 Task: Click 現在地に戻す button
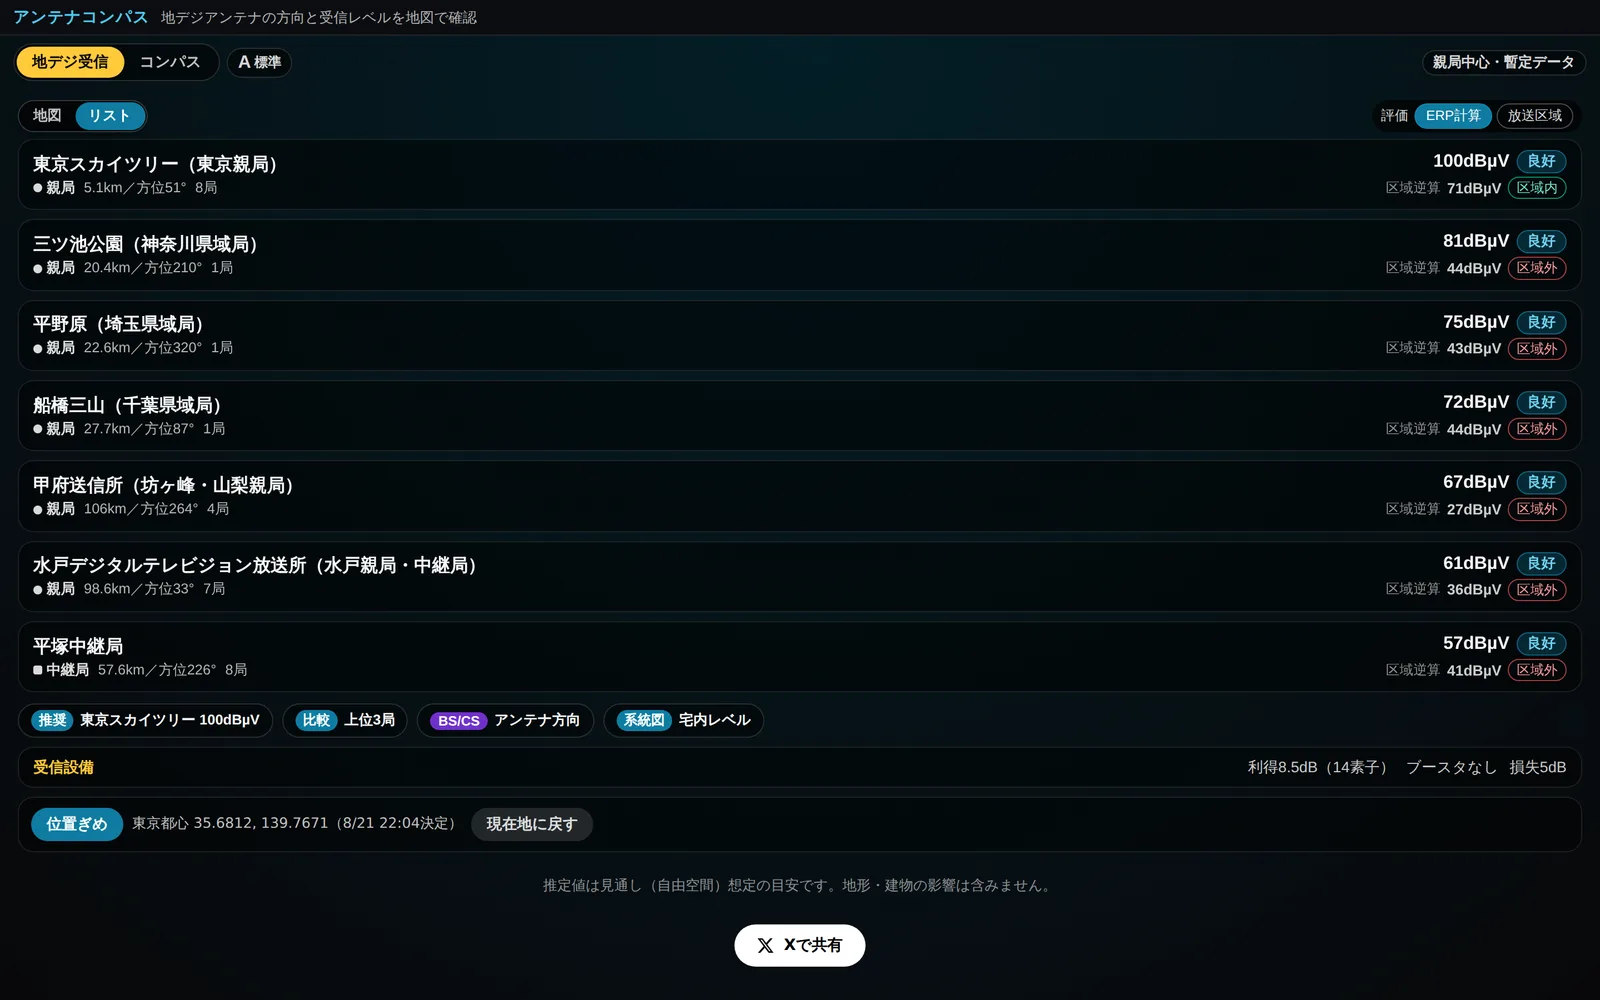click(532, 824)
